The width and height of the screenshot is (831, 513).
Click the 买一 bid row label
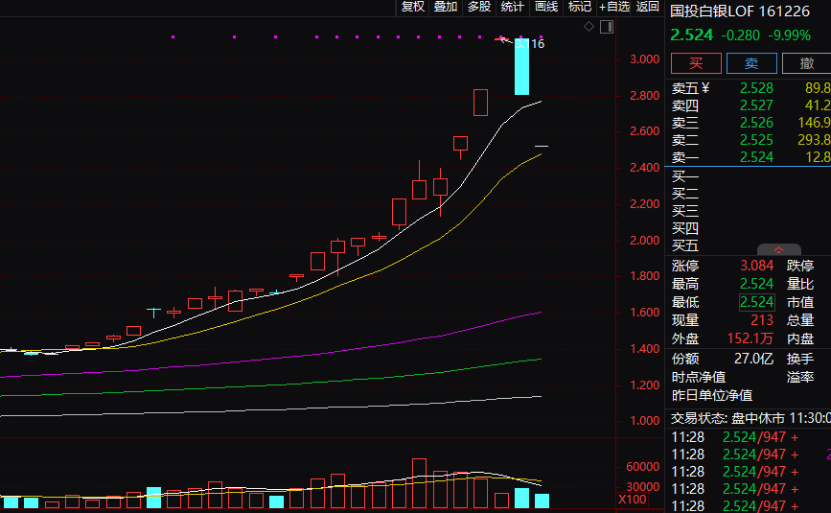click(685, 176)
